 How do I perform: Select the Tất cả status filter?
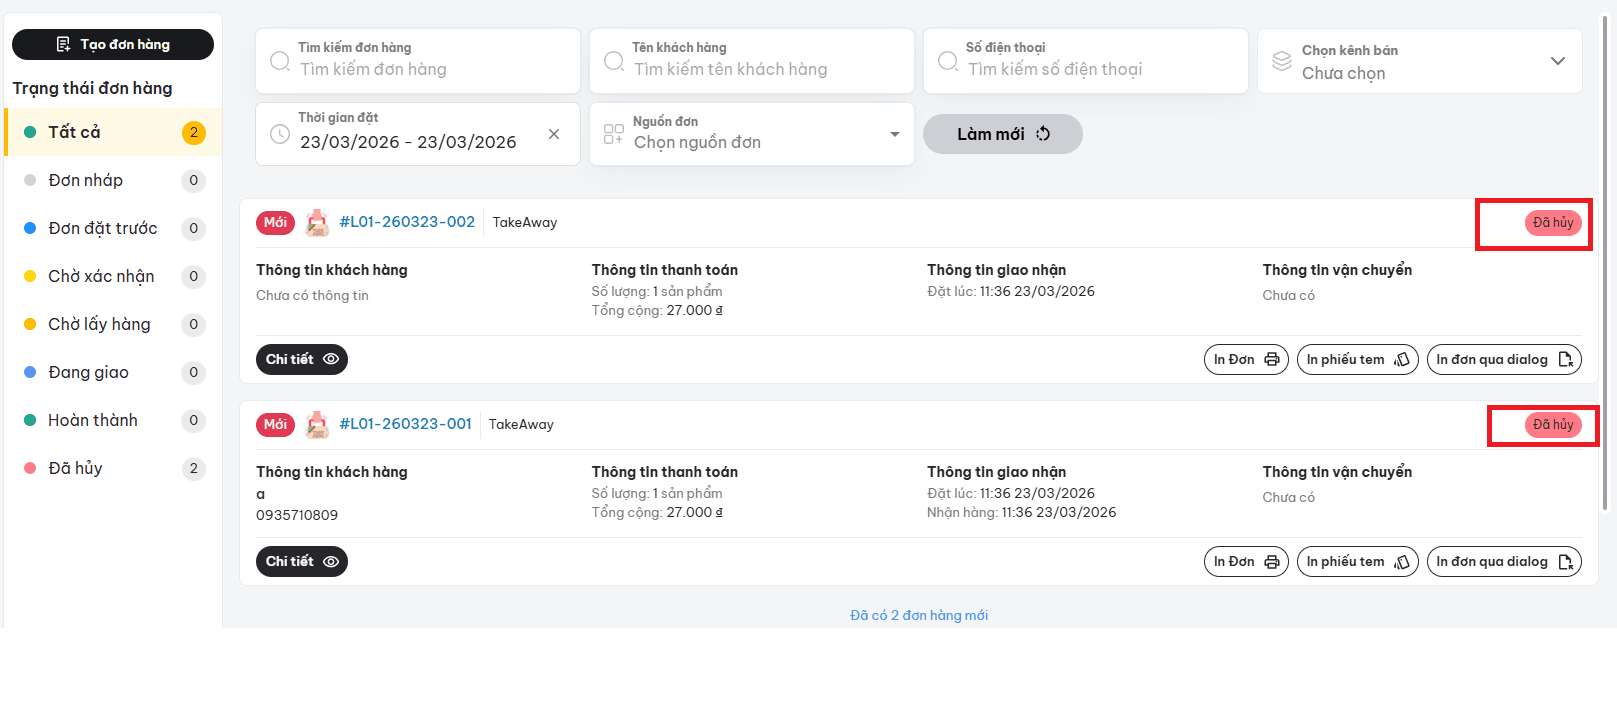click(113, 132)
